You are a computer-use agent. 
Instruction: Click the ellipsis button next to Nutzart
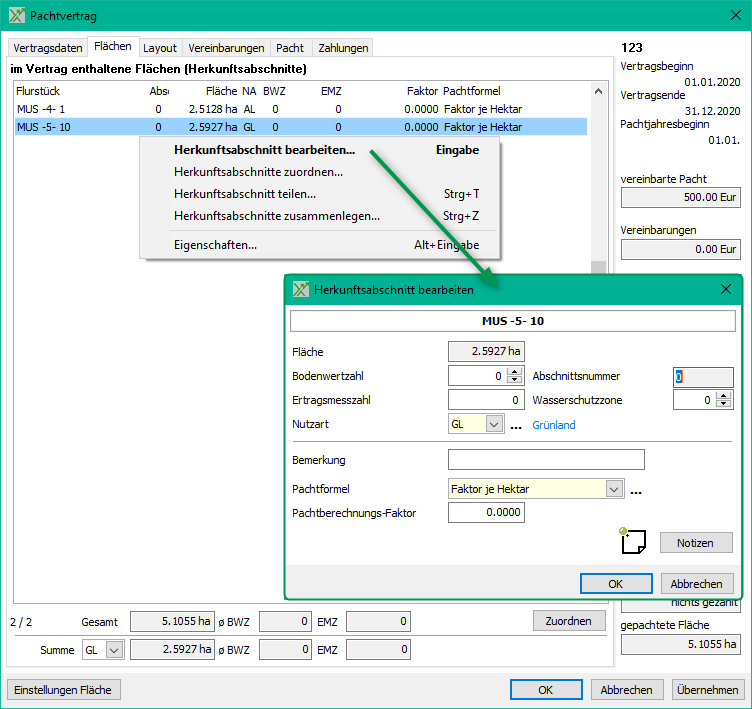pyautogui.click(x=516, y=425)
